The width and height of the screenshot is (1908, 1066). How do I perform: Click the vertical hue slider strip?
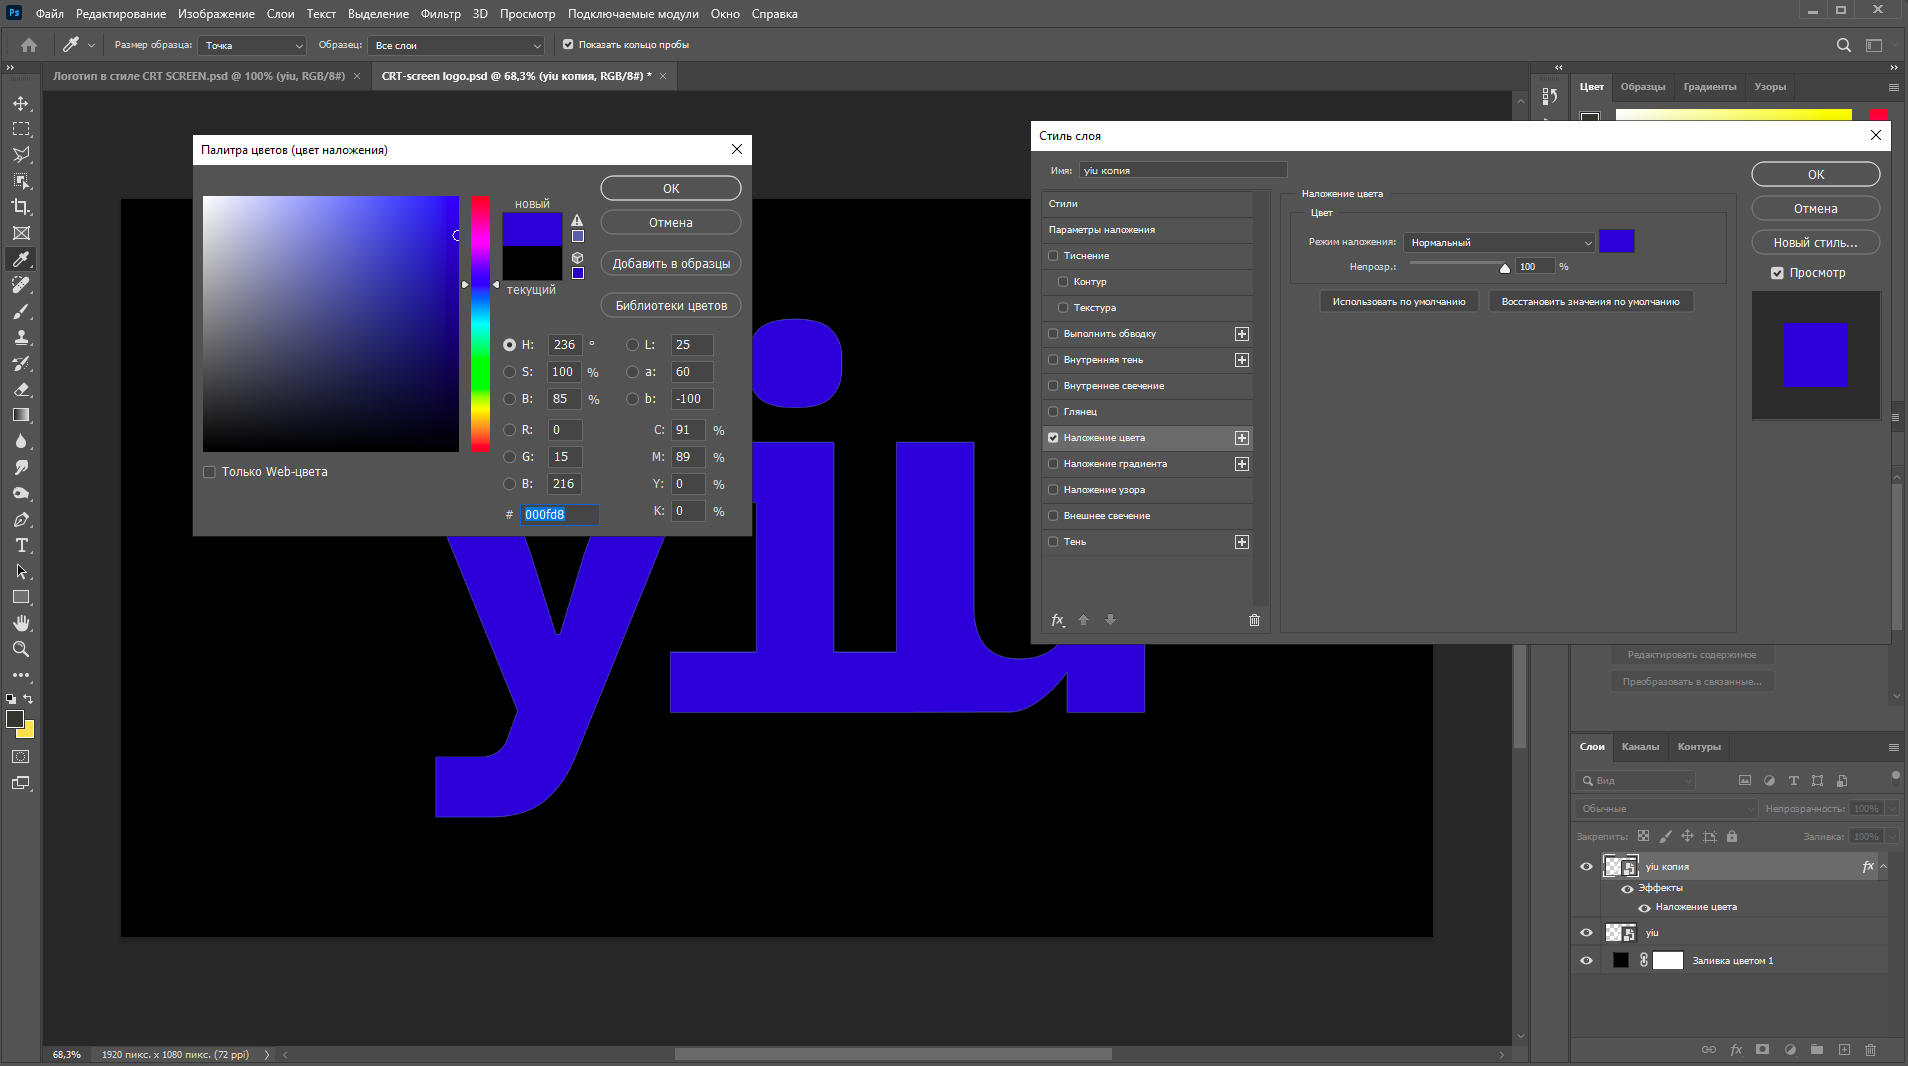481,323
